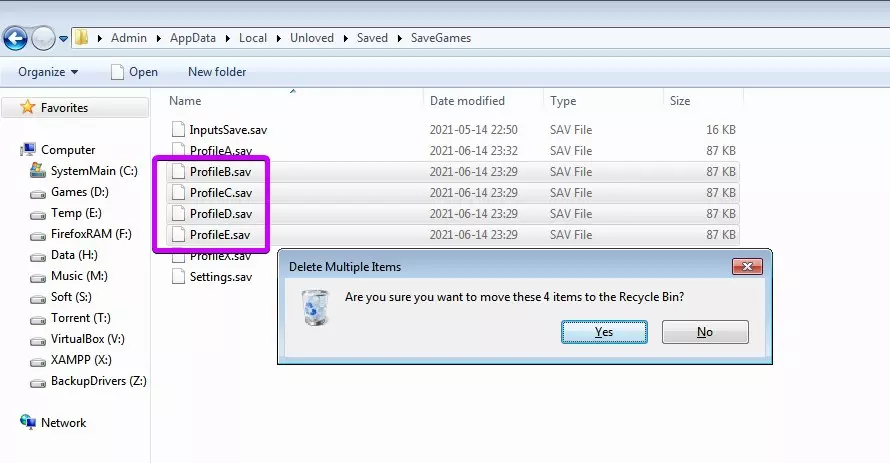Click the folder icon in address bar
890x463 pixels.
pos(82,38)
